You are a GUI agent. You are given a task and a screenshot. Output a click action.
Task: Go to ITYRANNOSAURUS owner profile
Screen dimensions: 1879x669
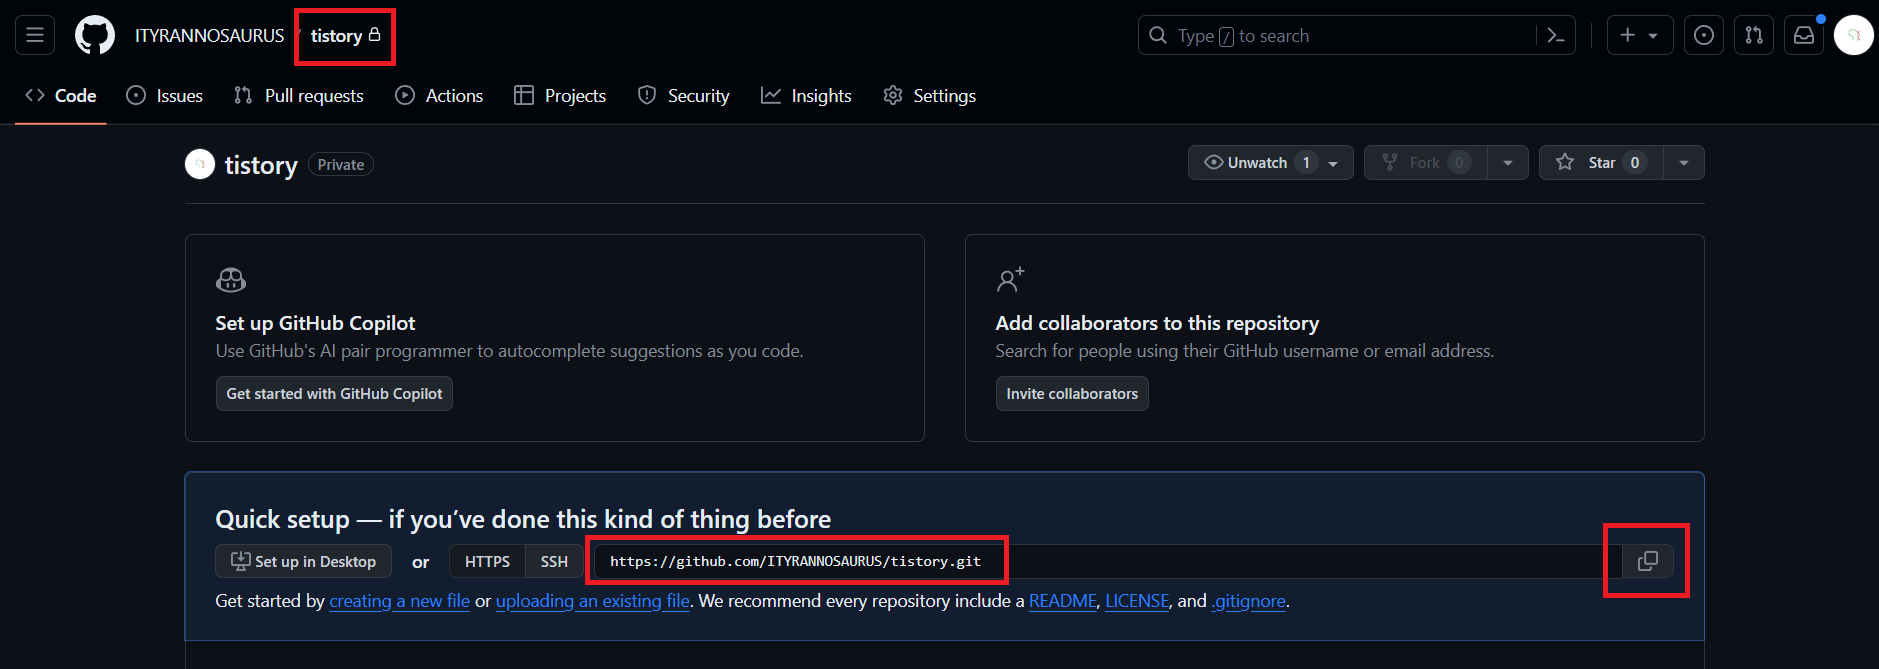point(210,36)
